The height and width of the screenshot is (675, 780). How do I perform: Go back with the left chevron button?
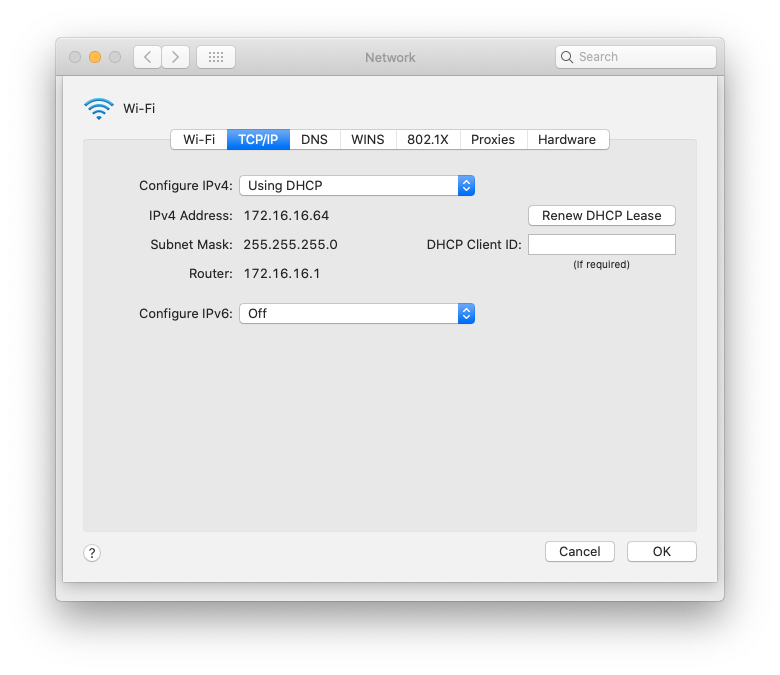coord(147,57)
